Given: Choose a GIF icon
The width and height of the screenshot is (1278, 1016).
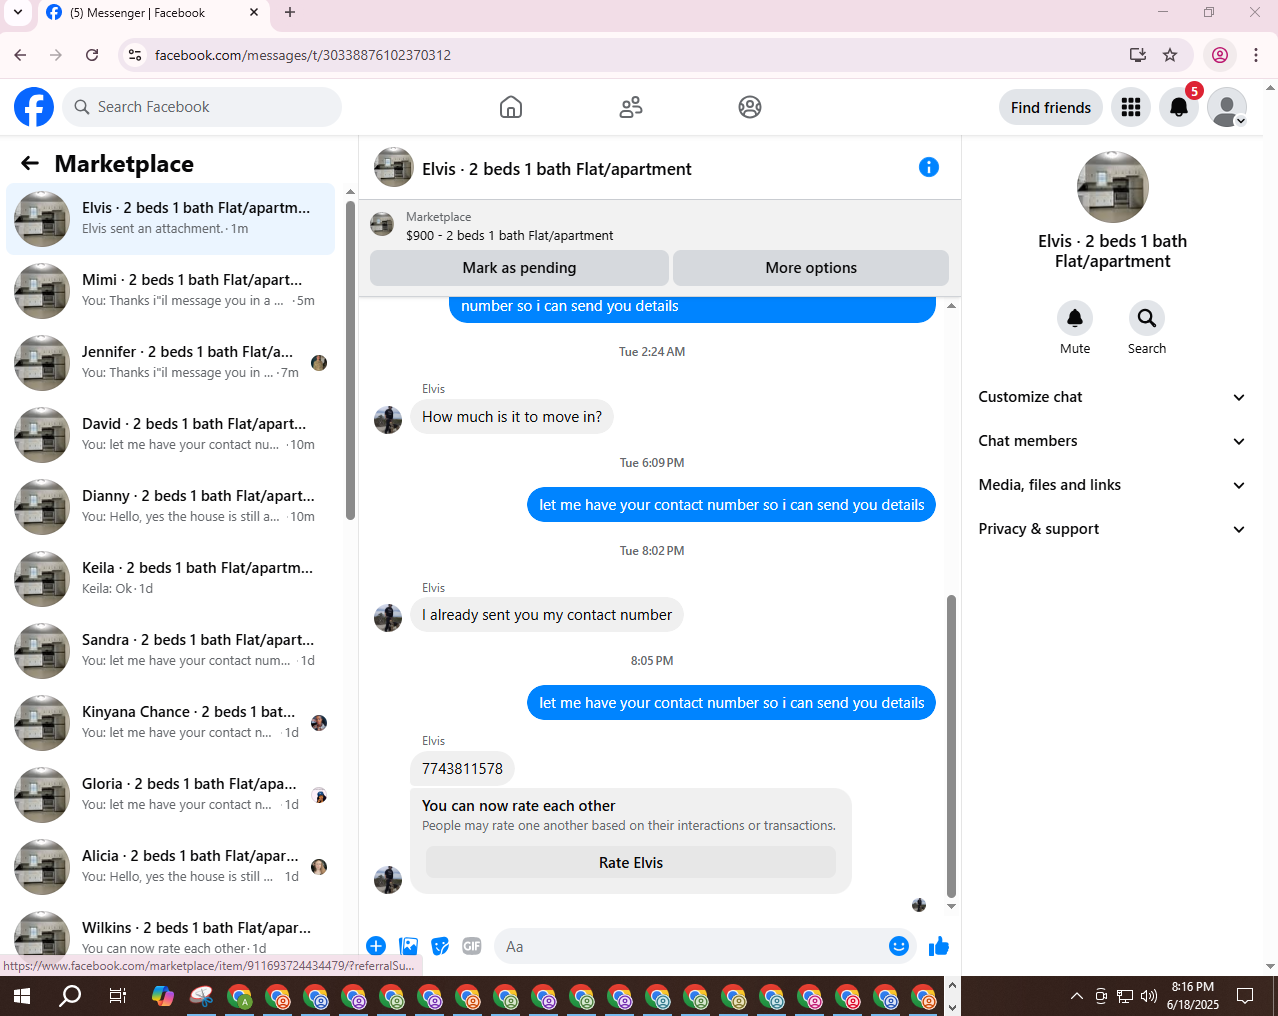Looking at the screenshot, I should (472, 946).
